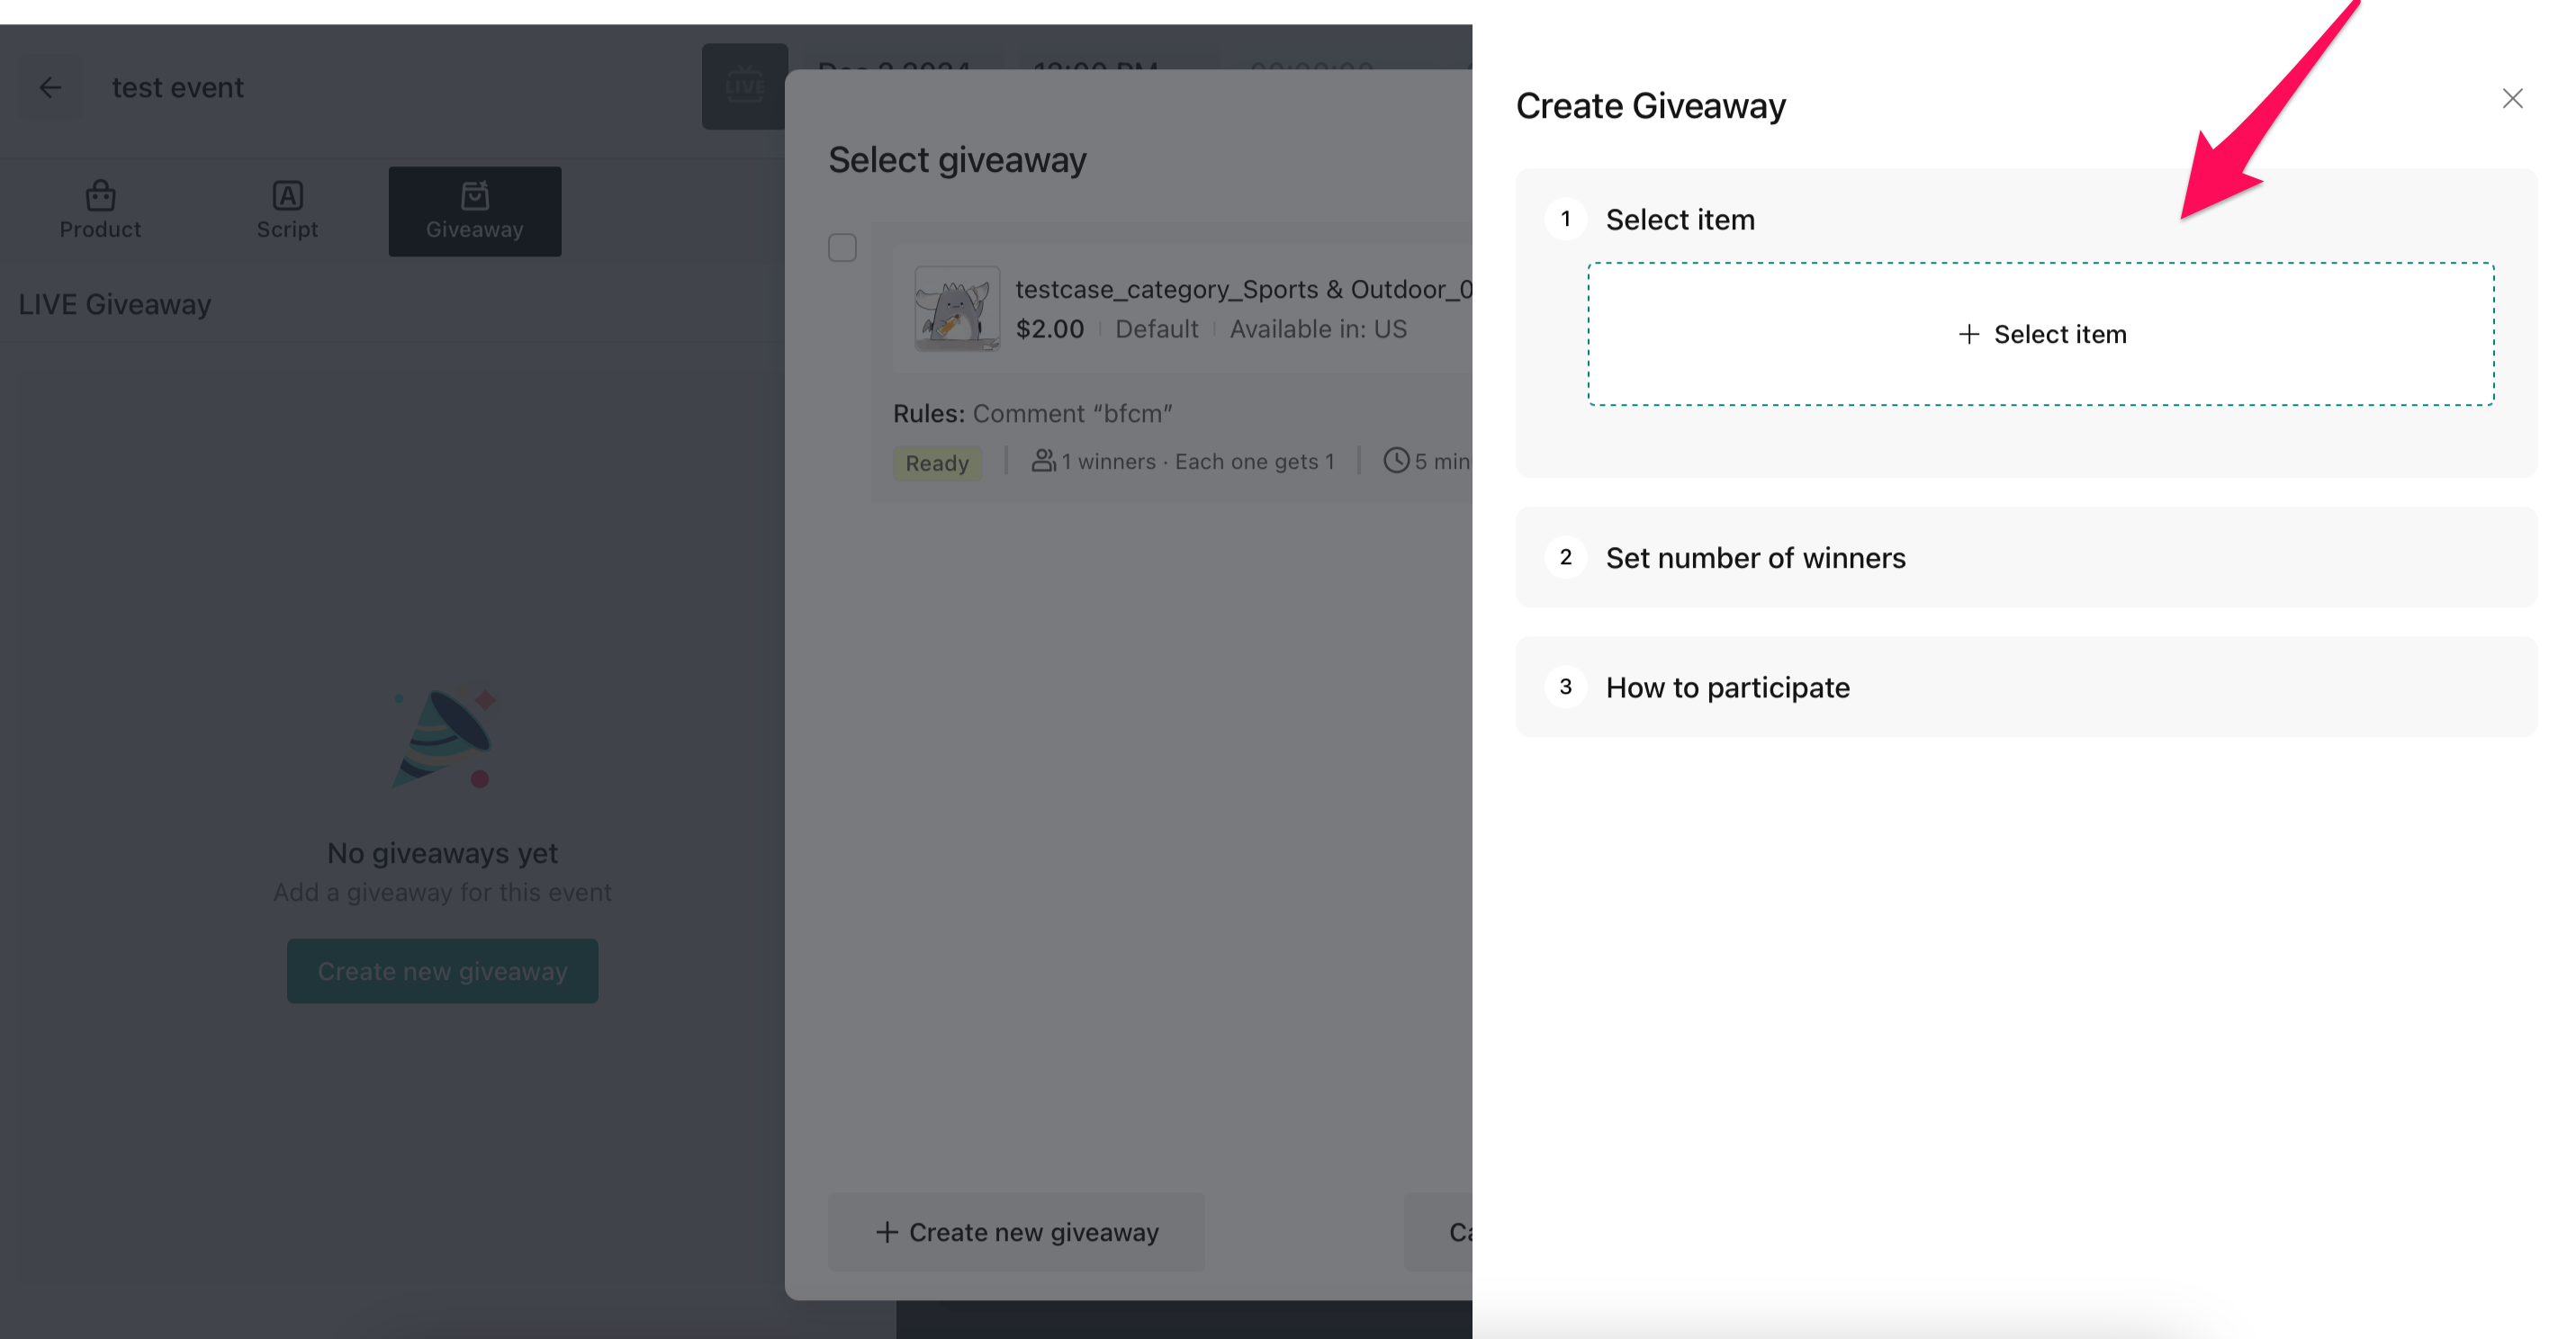Expand How to participate section

pyautogui.click(x=1727, y=688)
